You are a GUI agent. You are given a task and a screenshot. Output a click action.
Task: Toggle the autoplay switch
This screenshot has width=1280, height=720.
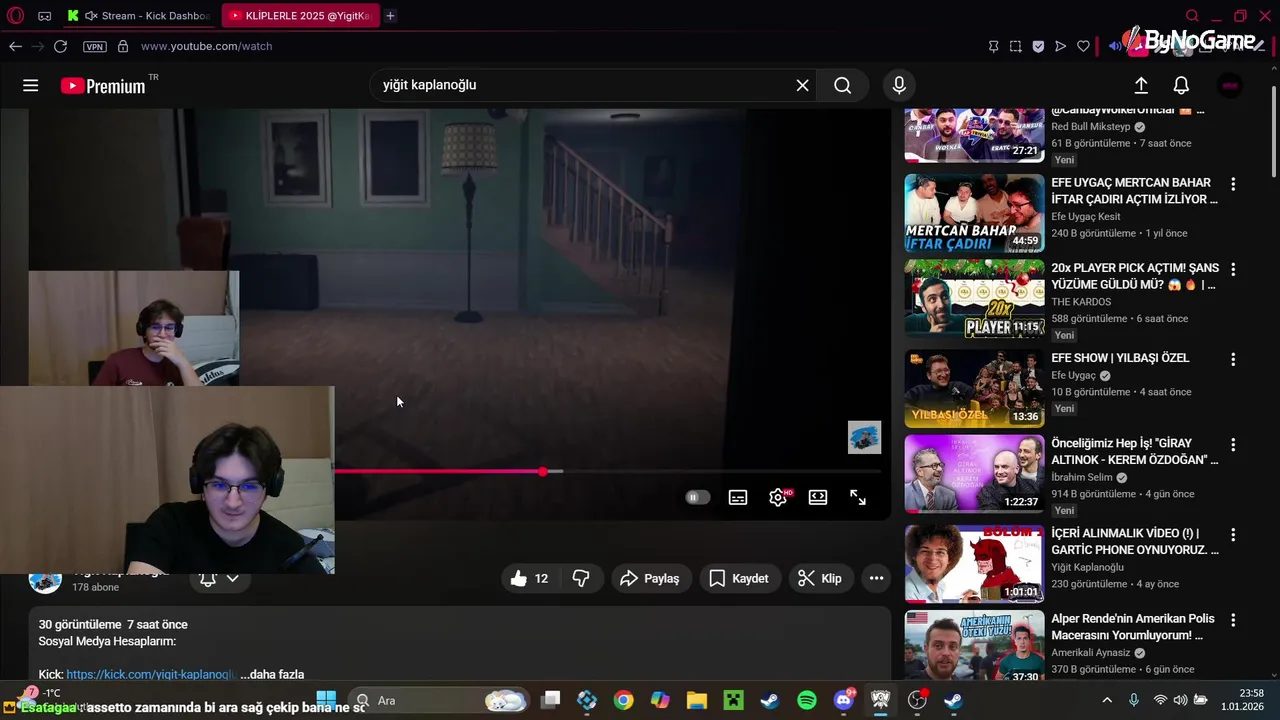tap(697, 497)
